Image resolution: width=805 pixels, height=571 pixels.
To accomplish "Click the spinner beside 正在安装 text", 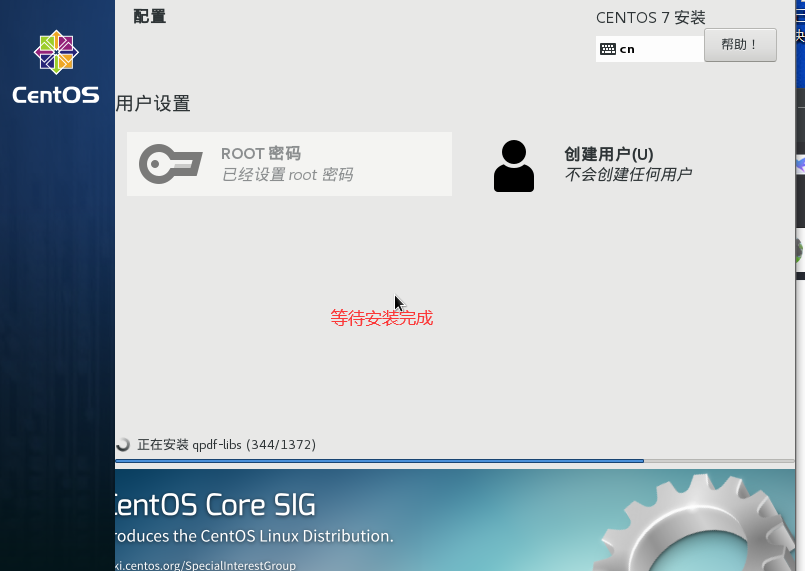I will click(123, 444).
